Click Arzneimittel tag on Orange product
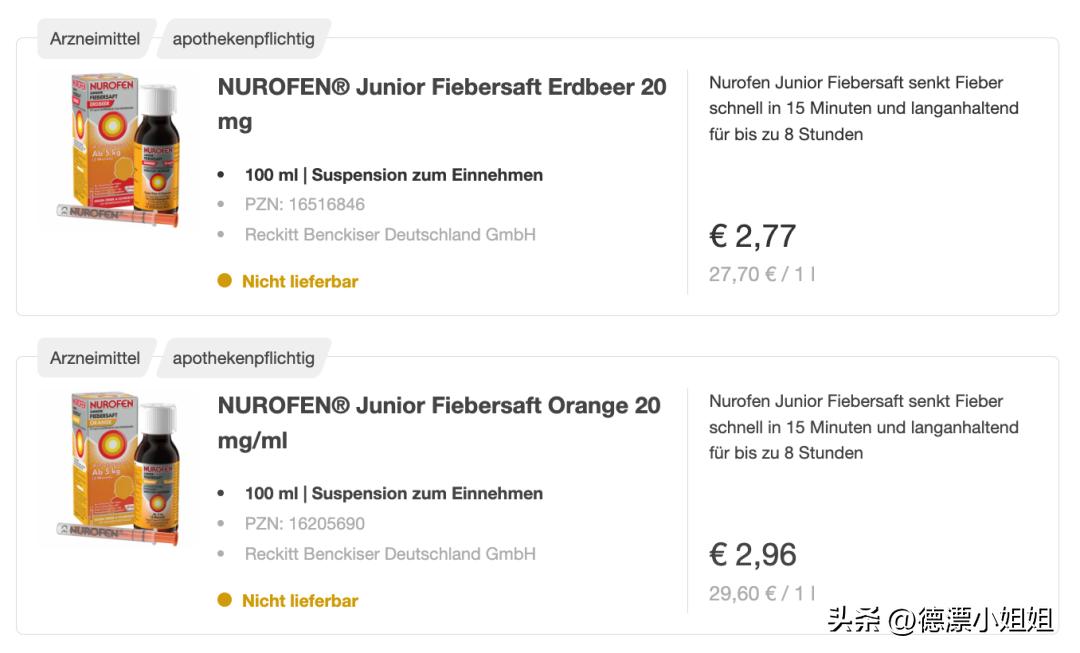1080x653 pixels. click(x=95, y=358)
